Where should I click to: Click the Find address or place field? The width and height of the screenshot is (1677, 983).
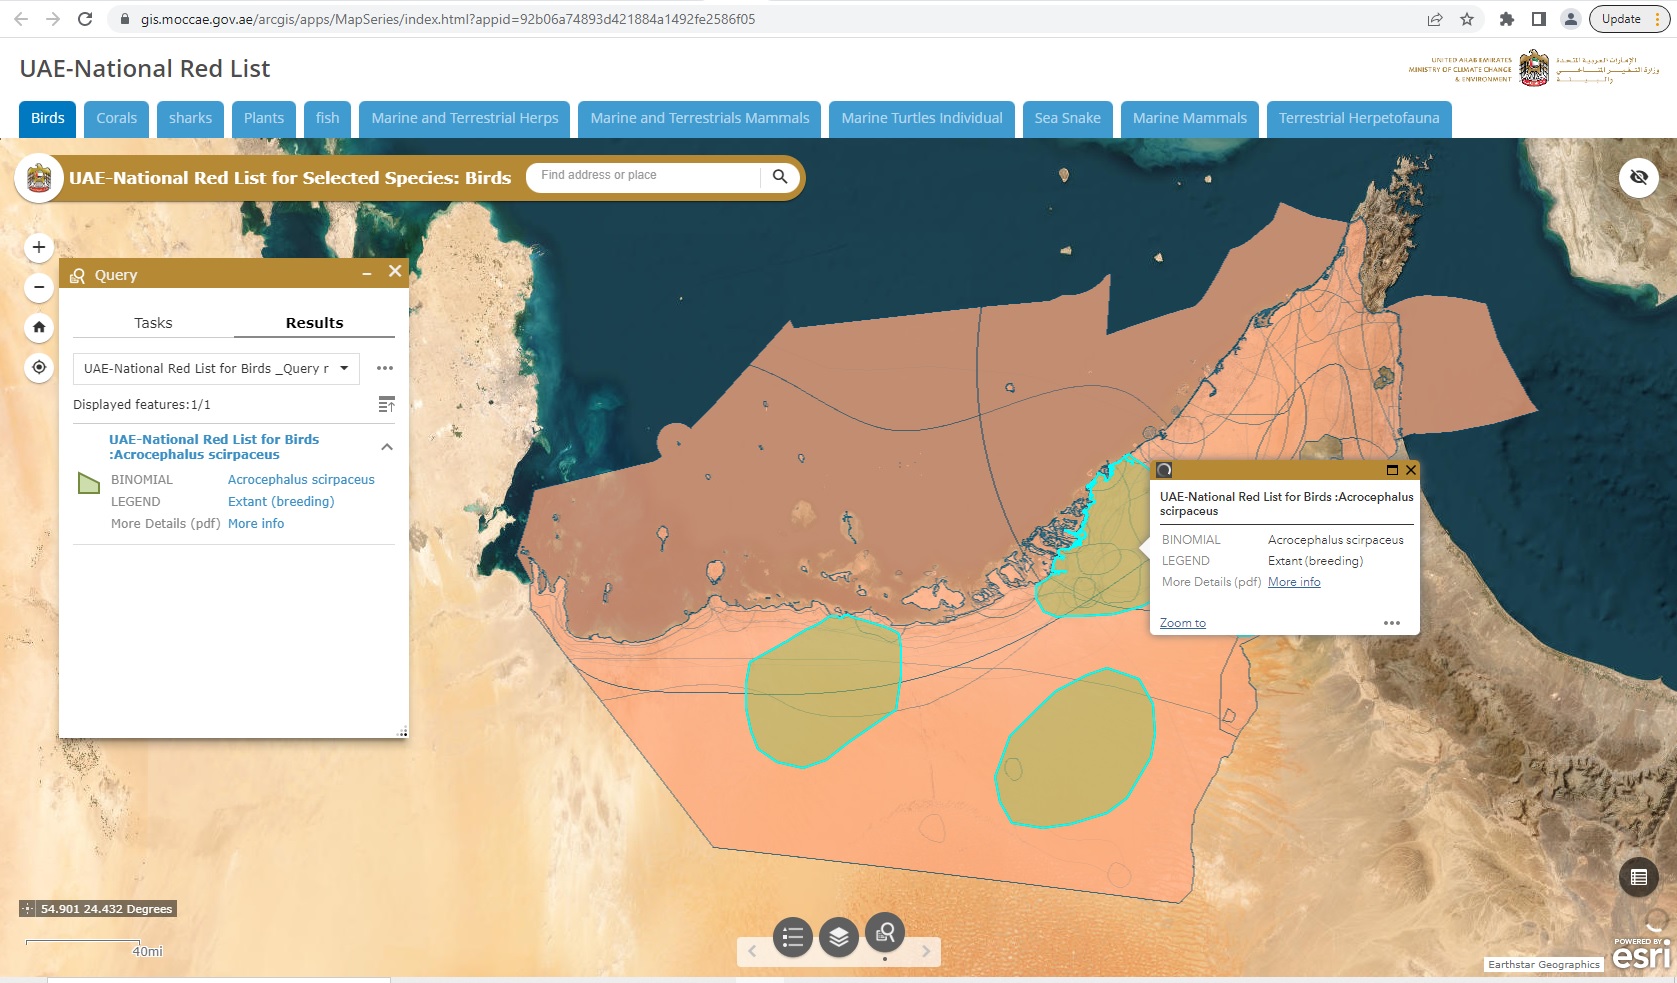(645, 175)
